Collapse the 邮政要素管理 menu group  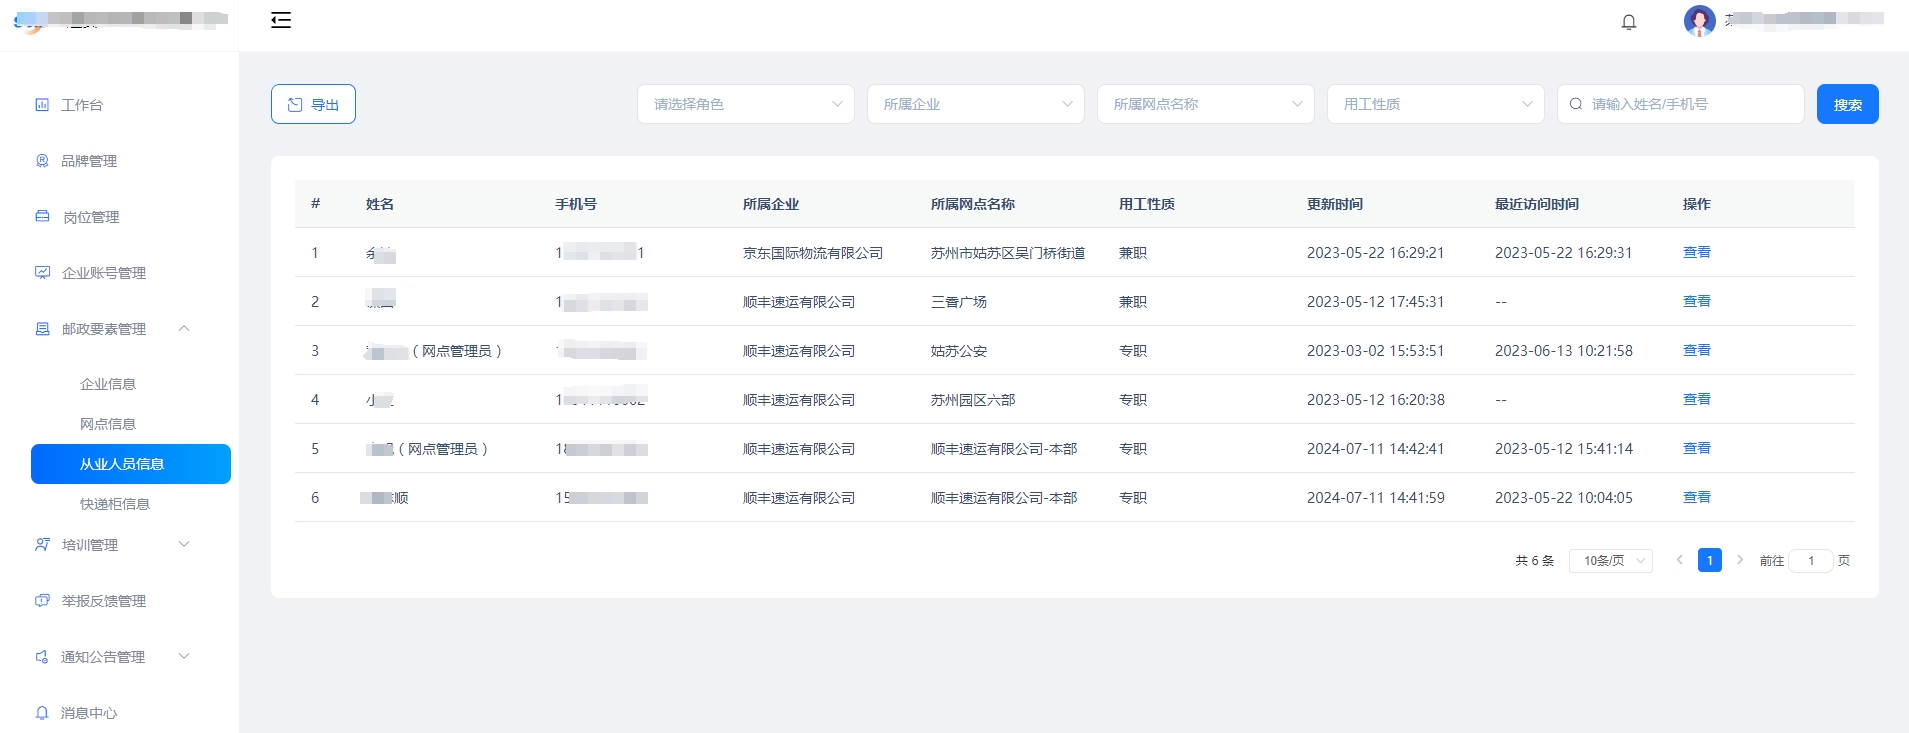184,329
